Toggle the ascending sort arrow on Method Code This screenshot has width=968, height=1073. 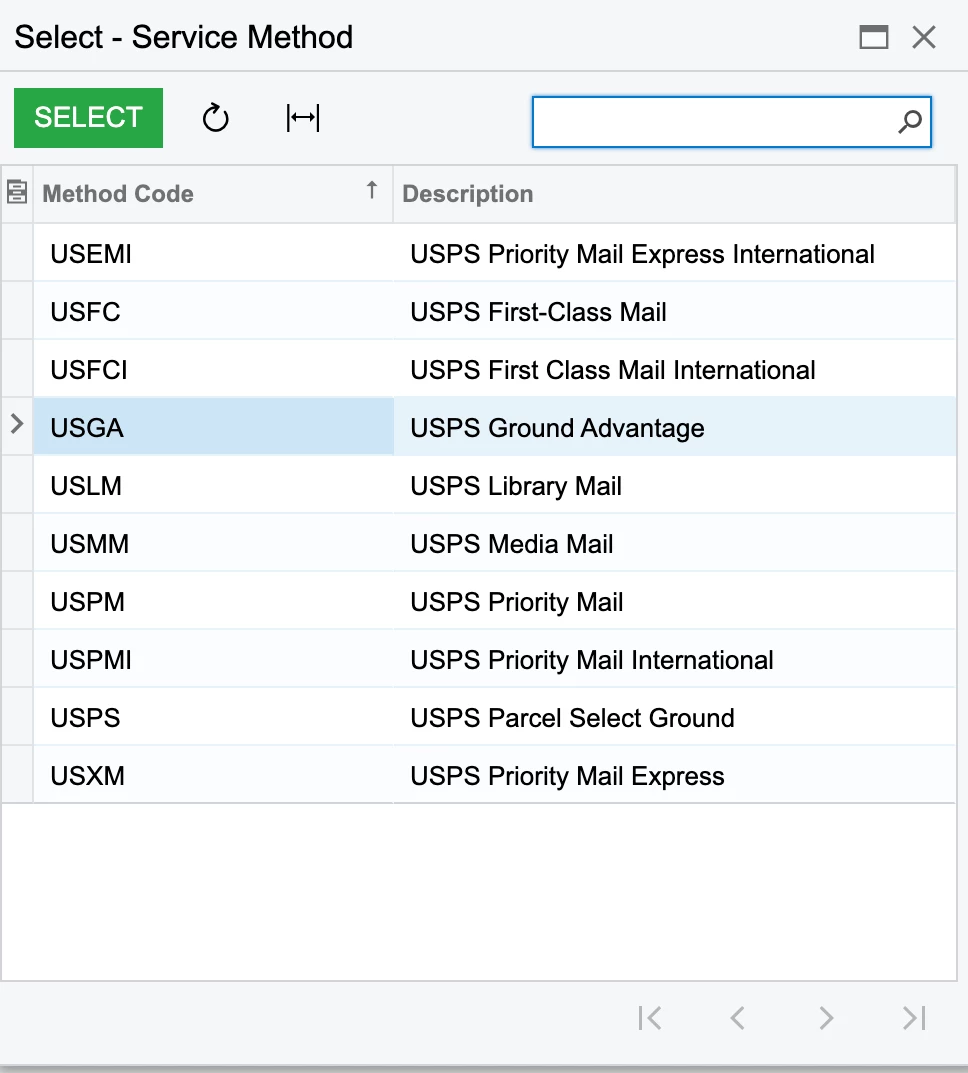coord(371,190)
